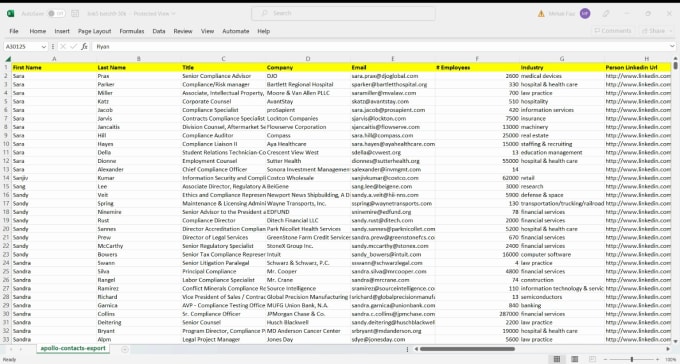Click horizontal scrollbar left arrow
This screenshot has height=364, width=680.
click(416, 349)
